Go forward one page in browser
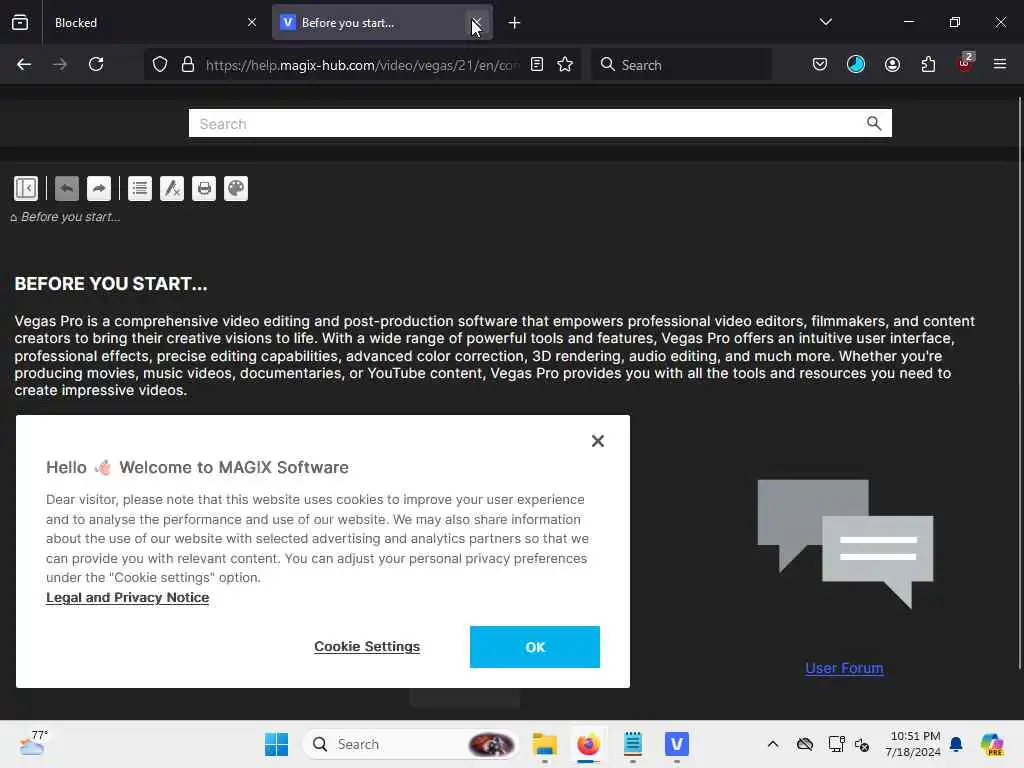Screen dimensions: 1024x768 tap(60, 64)
